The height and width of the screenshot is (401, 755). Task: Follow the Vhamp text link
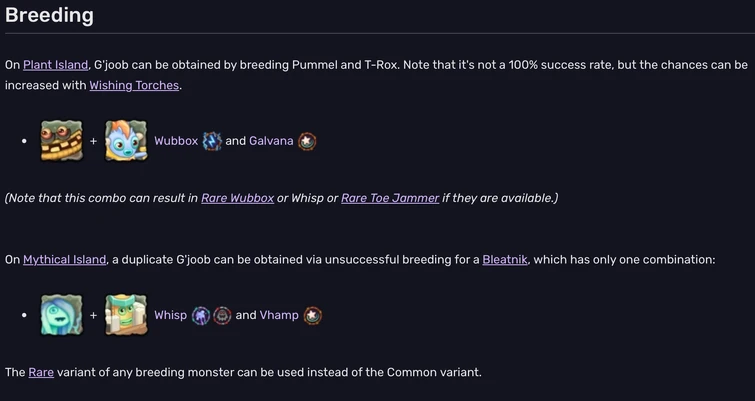pyautogui.click(x=279, y=315)
